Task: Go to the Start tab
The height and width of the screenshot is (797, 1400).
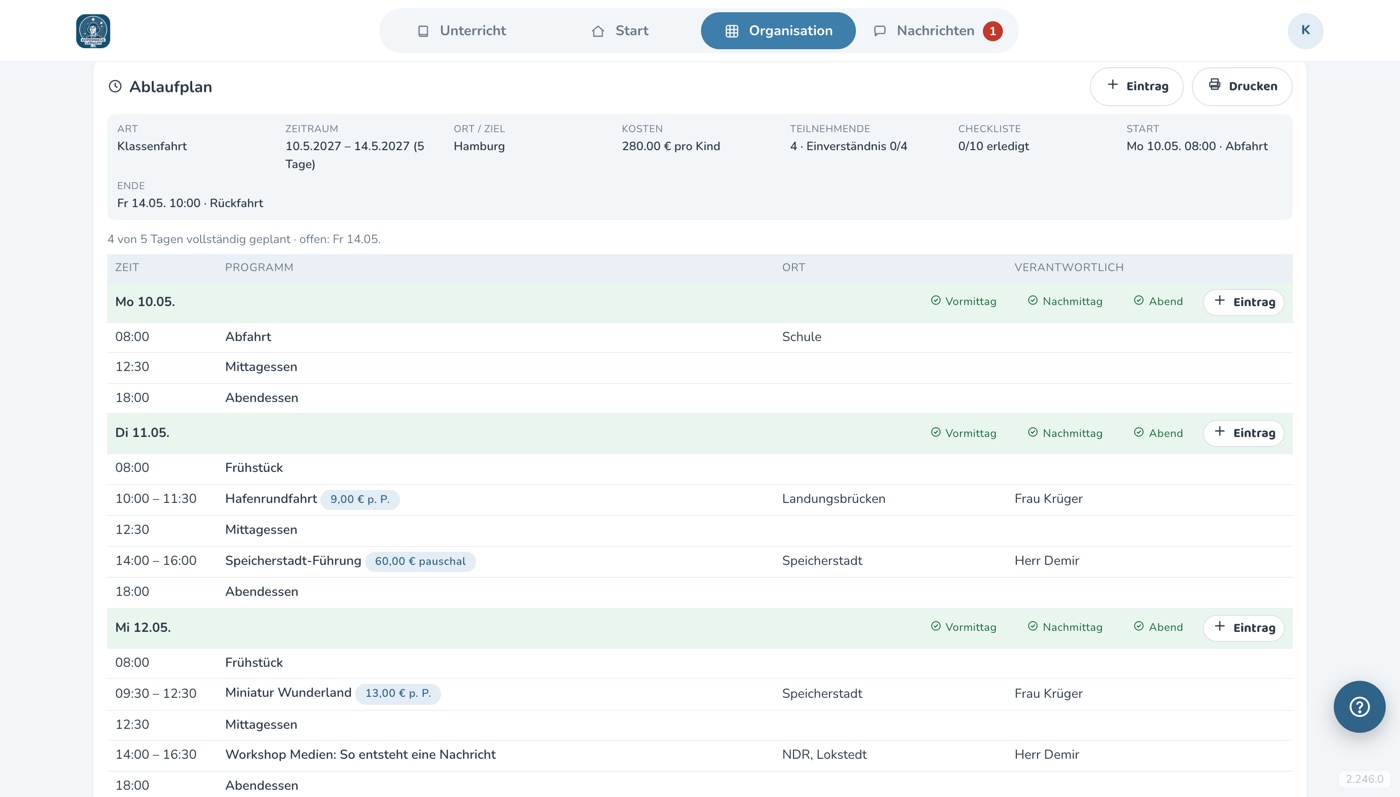Action: (620, 31)
